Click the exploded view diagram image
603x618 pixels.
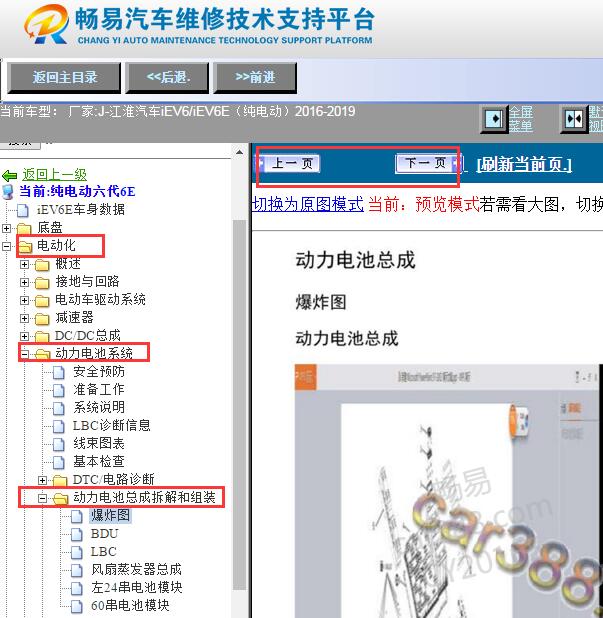coord(449,491)
